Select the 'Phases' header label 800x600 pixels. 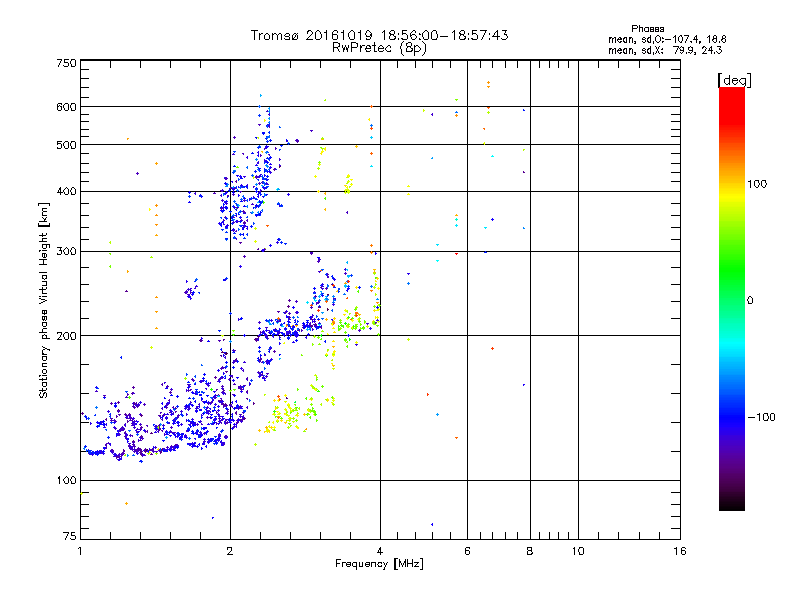click(x=647, y=29)
